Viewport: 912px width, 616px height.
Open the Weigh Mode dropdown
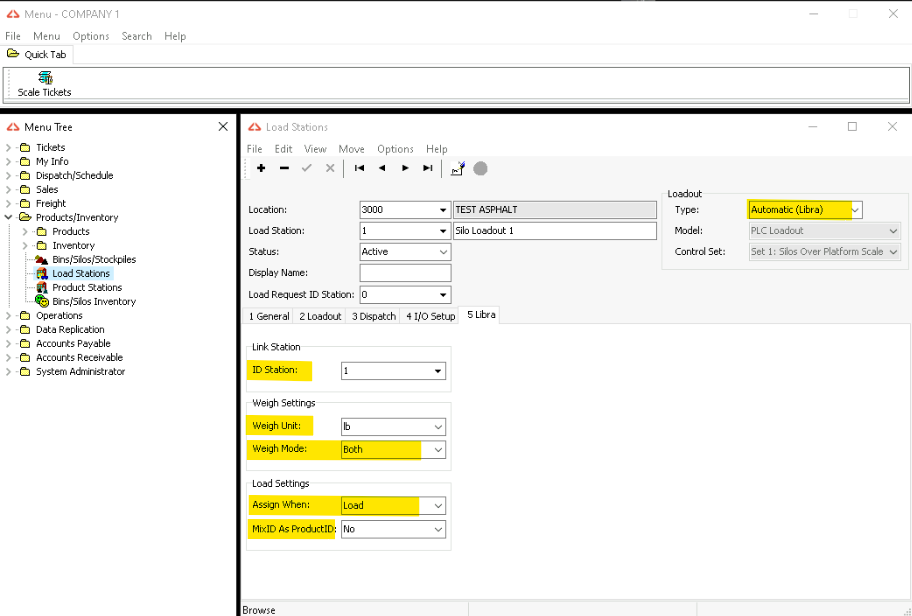click(x=438, y=450)
